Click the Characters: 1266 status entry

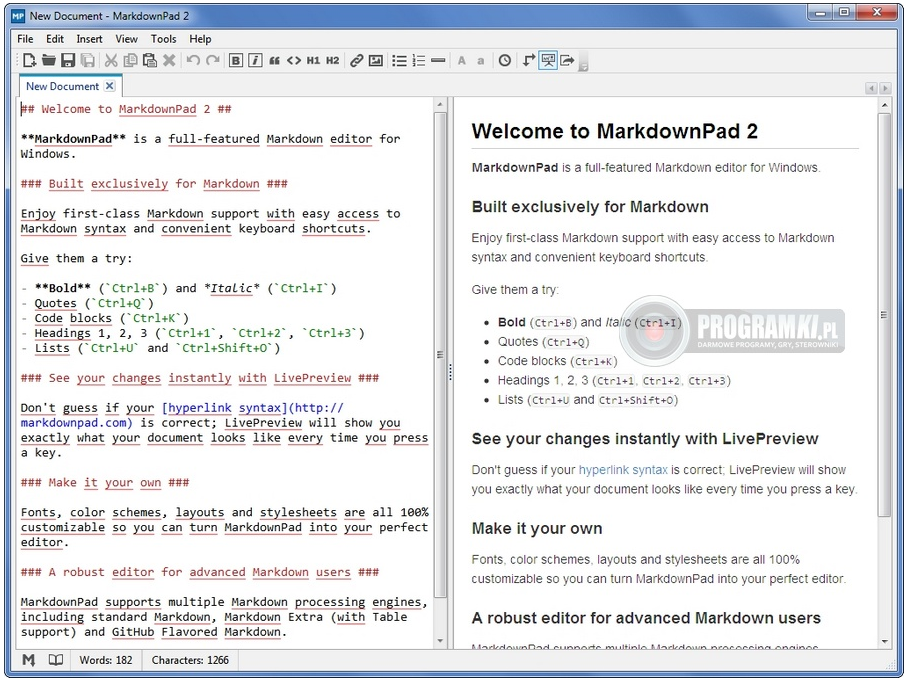point(190,660)
